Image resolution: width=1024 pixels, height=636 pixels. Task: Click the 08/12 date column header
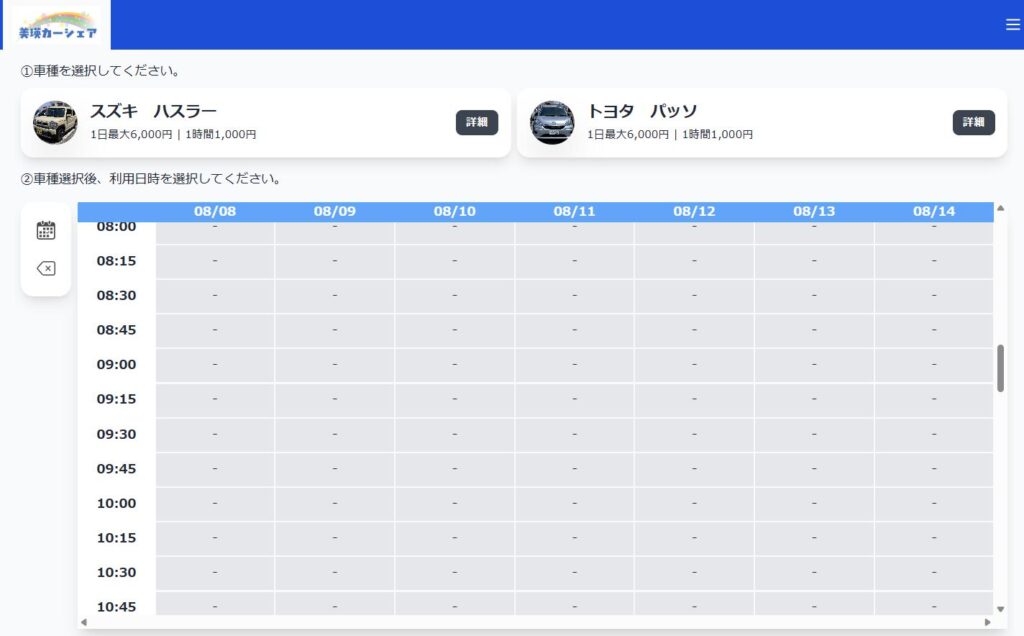pyautogui.click(x=694, y=212)
